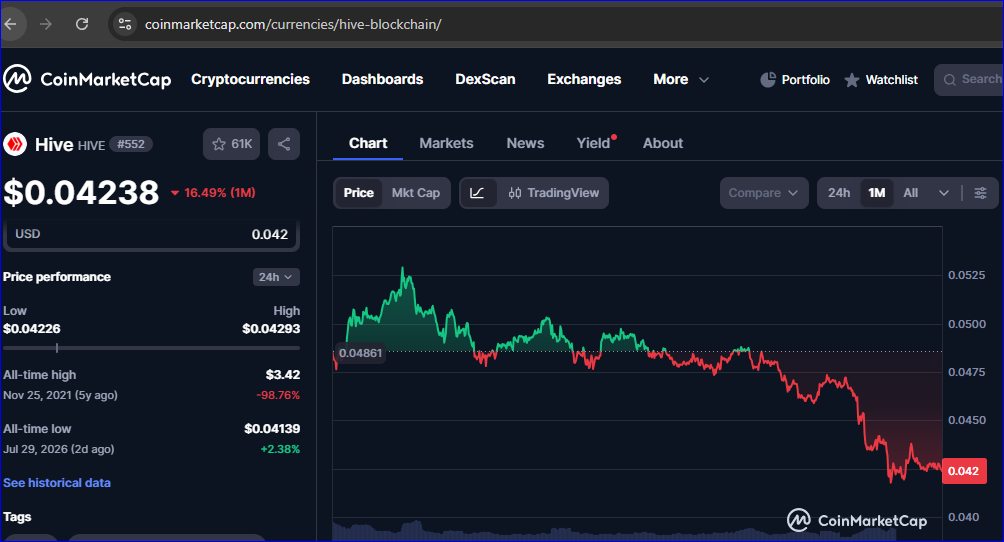The height and width of the screenshot is (542, 1004).
Task: Click the Watchlist star icon
Action: 852,80
